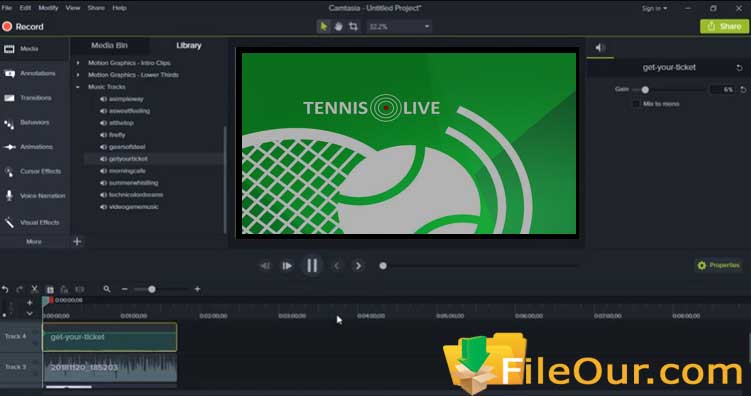
Task: Expand Motion Graphics - Lower Thirds folder
Action: pyautogui.click(x=78, y=75)
